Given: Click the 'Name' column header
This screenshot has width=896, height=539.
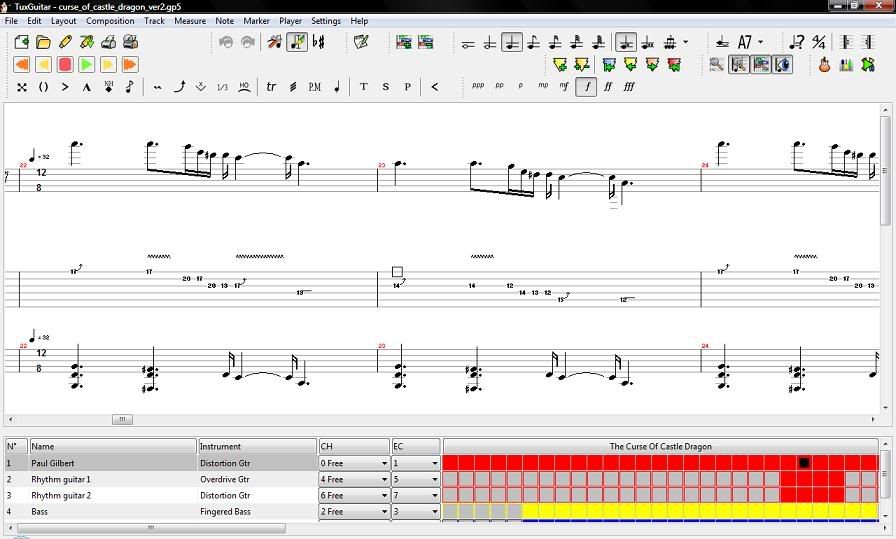Looking at the screenshot, I should tap(113, 446).
